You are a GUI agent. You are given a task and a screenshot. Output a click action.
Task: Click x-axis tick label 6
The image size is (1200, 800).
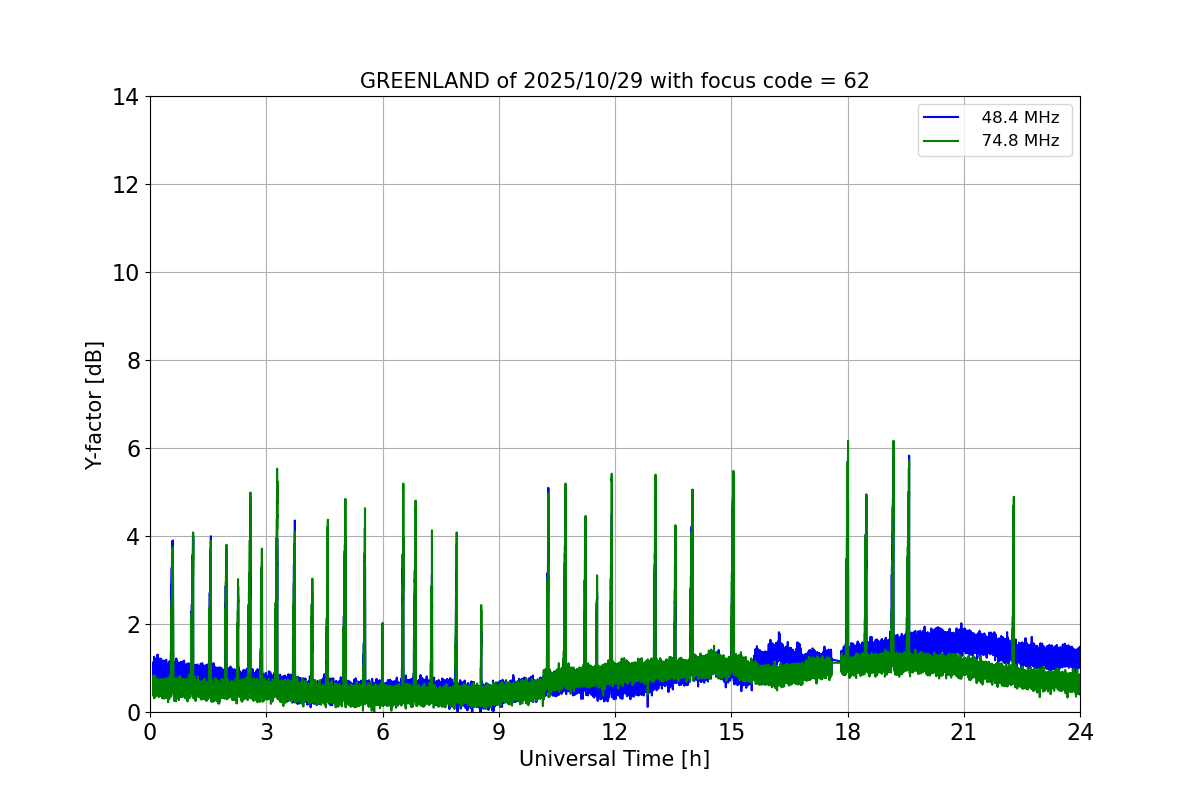(383, 732)
